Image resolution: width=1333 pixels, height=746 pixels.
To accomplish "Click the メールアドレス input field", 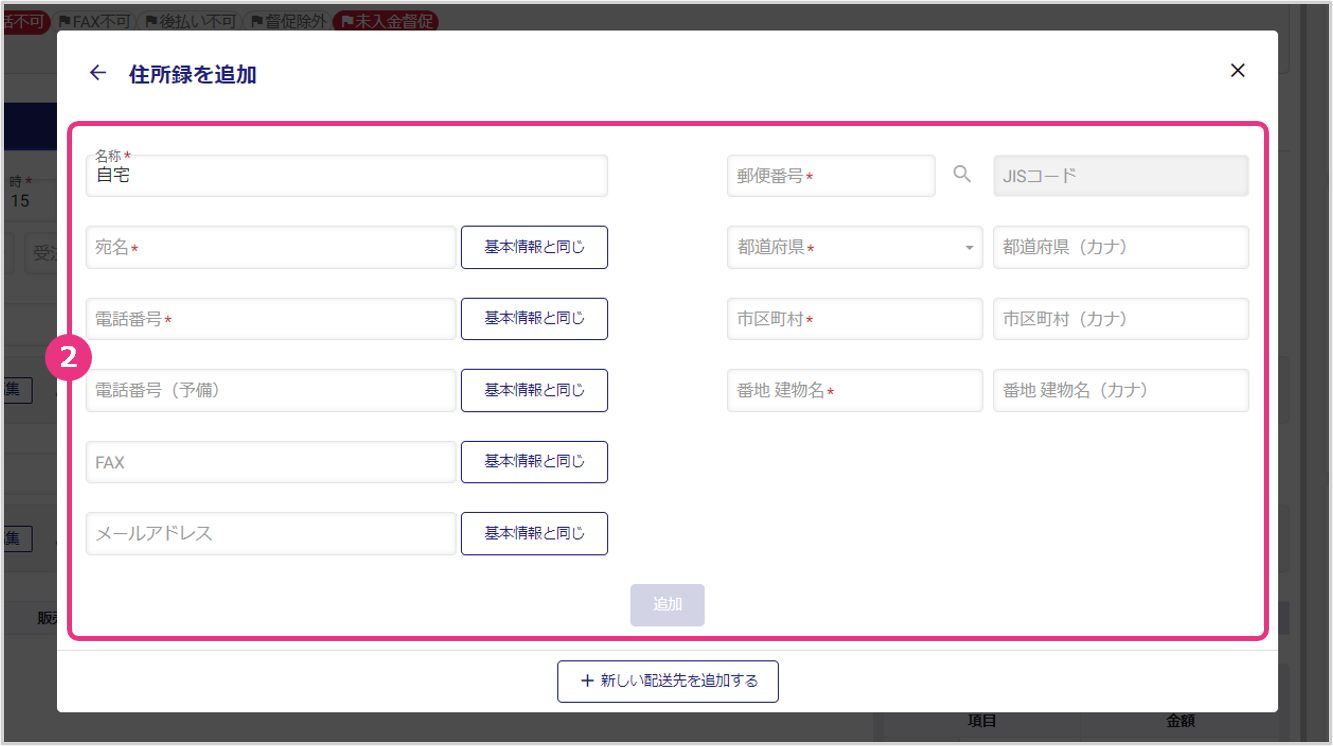I will pos(271,534).
